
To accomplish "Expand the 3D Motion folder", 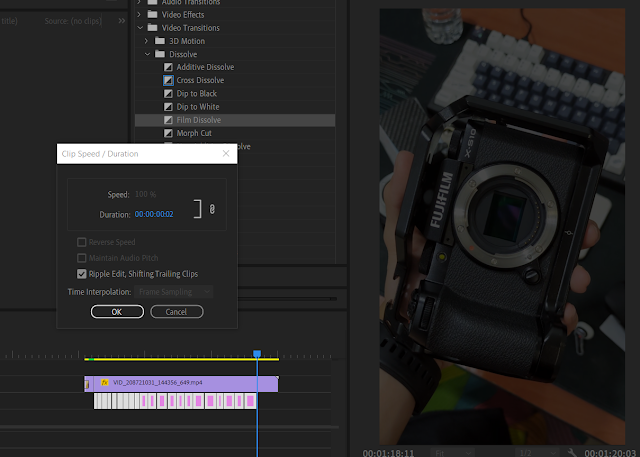I will [x=146, y=41].
